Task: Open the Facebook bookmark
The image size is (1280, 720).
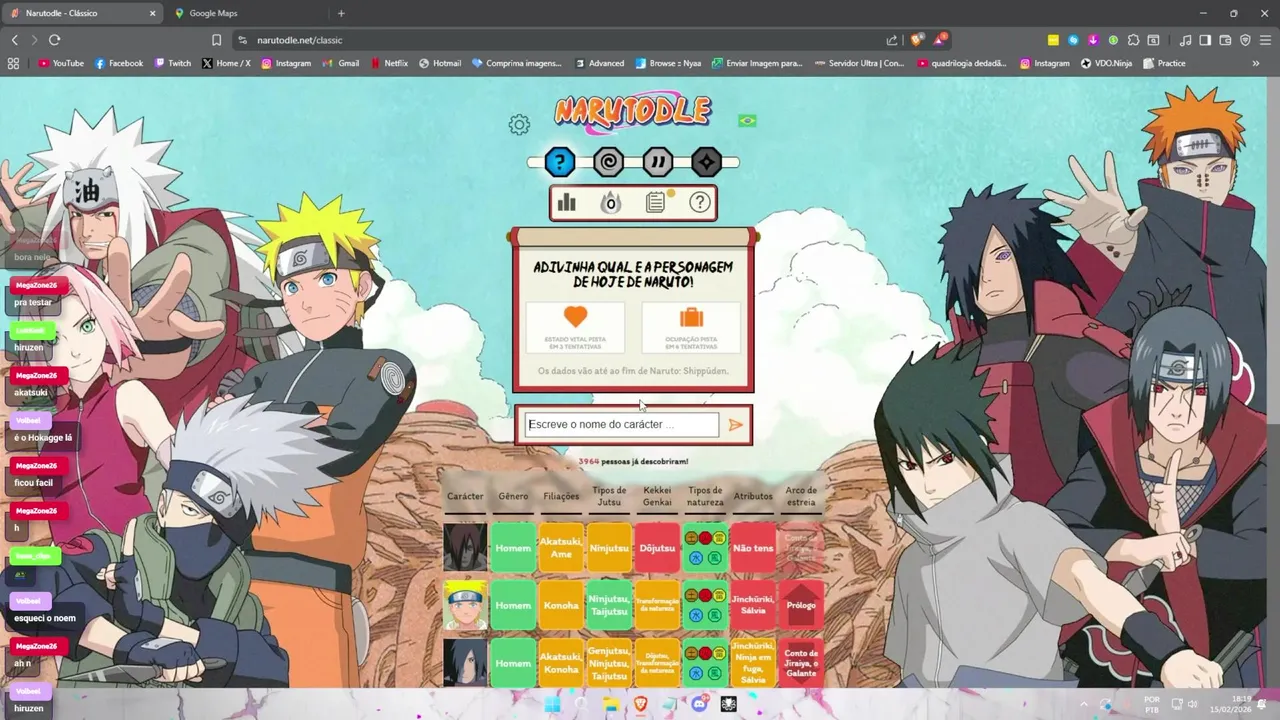Action: pos(119,63)
